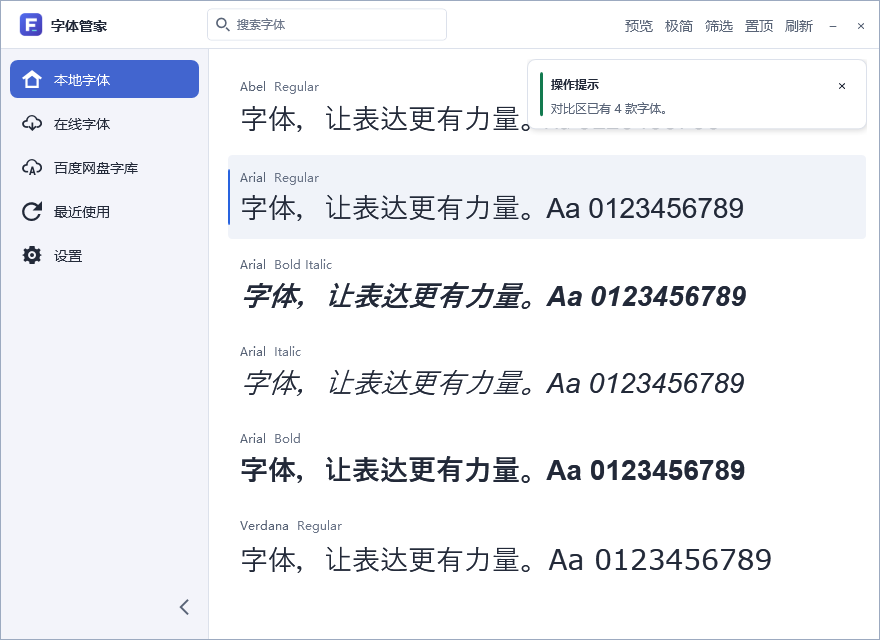Open the 在线字体 sidebar item
The height and width of the screenshot is (640, 880).
tap(104, 124)
